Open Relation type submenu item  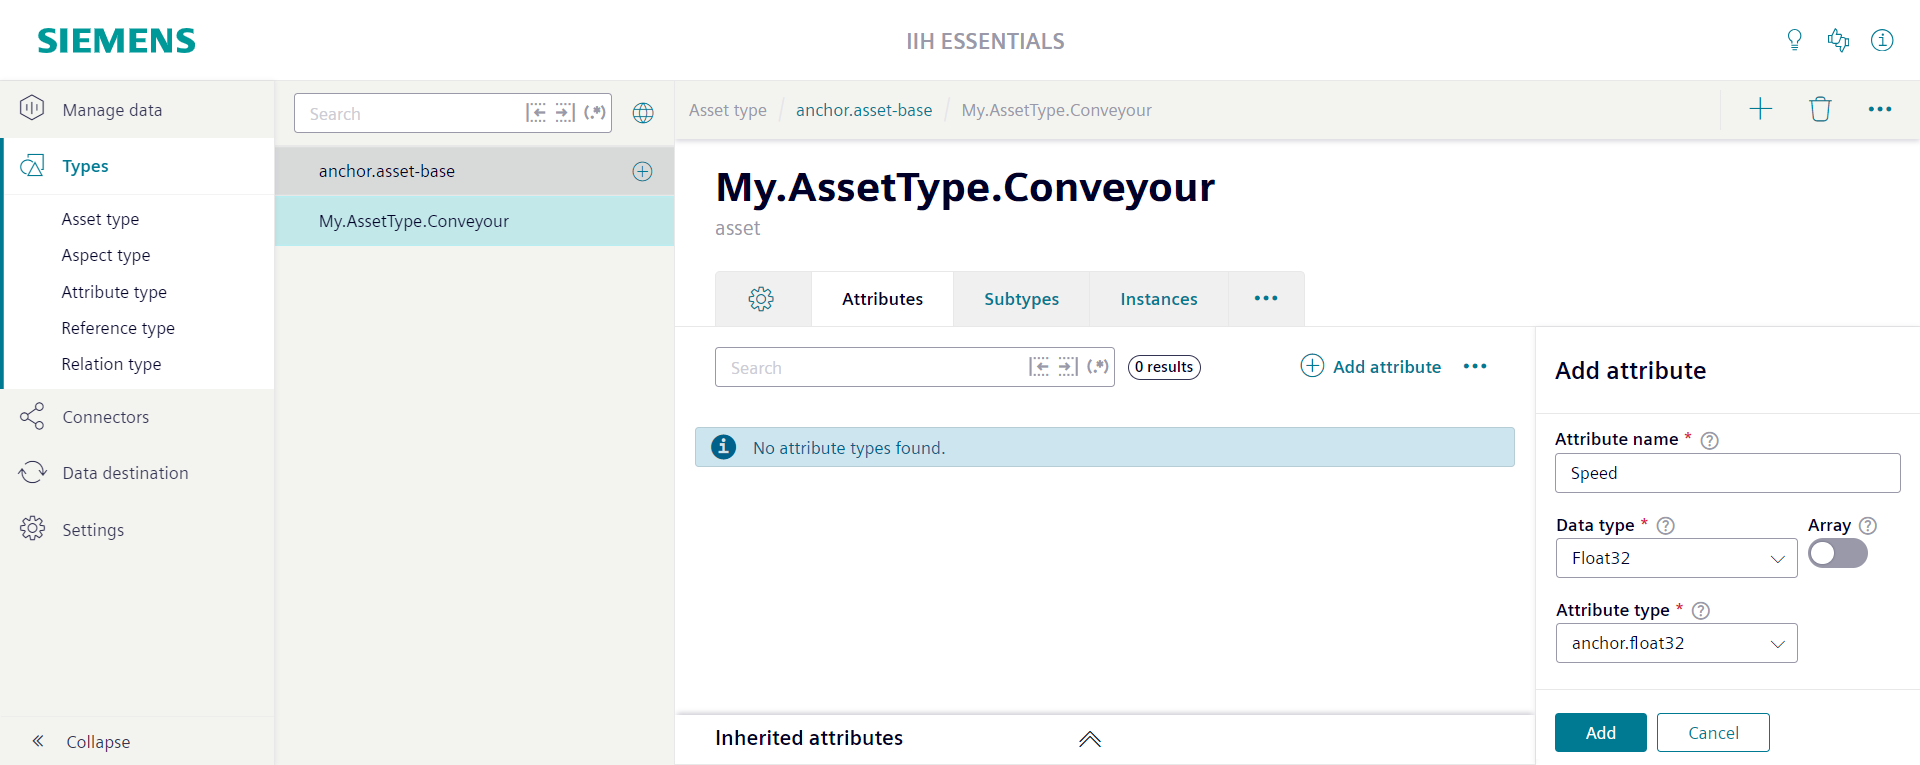click(x=111, y=364)
